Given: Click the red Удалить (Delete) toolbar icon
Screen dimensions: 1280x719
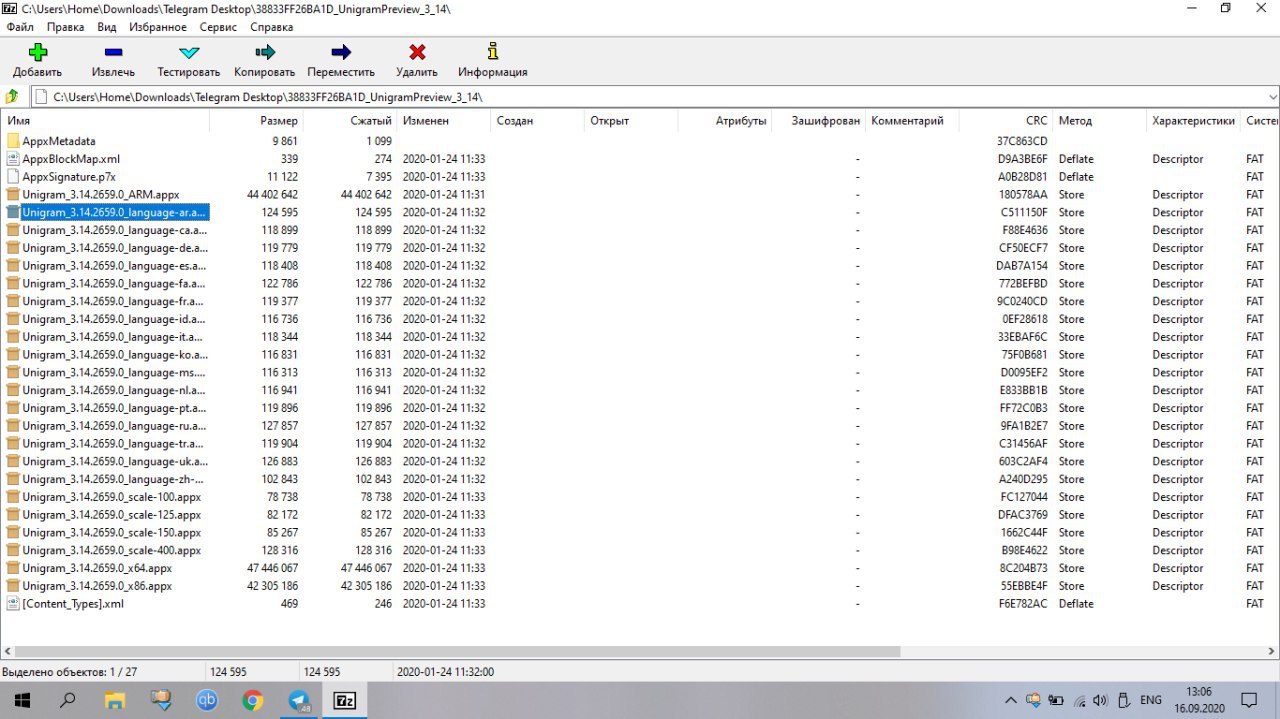Looking at the screenshot, I should 417,52.
